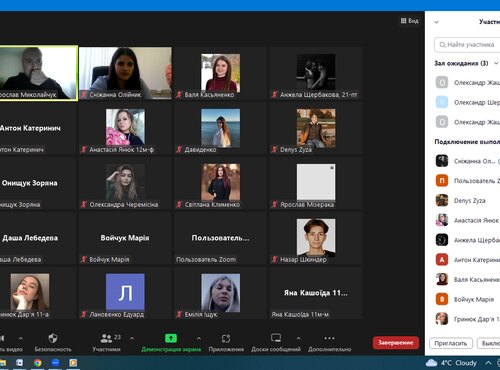This screenshot has height=370, width=500.
Task: Click the Пригласить invite button
Action: click(x=450, y=343)
